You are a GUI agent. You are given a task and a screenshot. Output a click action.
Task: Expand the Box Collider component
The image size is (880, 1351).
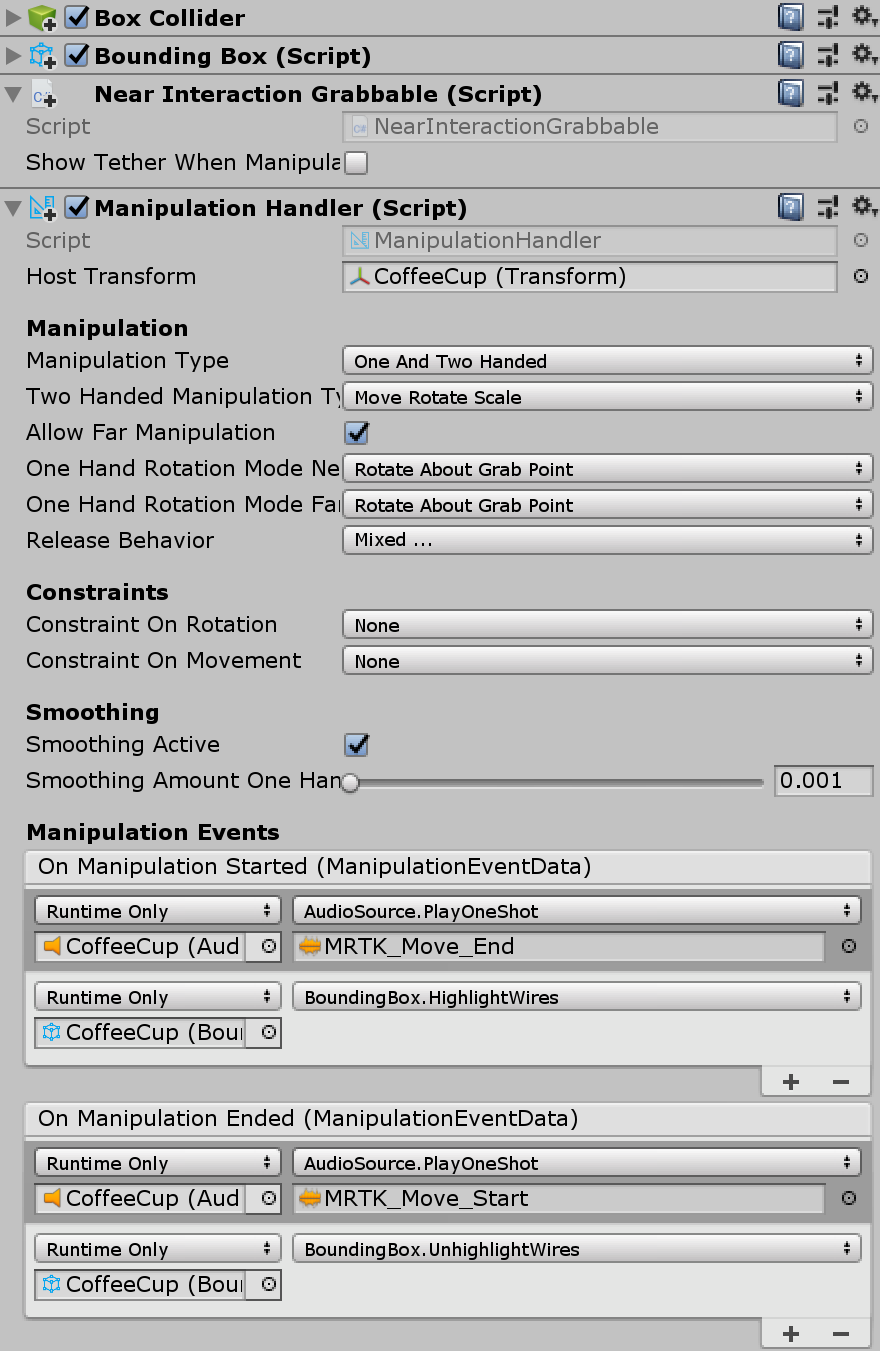point(12,17)
